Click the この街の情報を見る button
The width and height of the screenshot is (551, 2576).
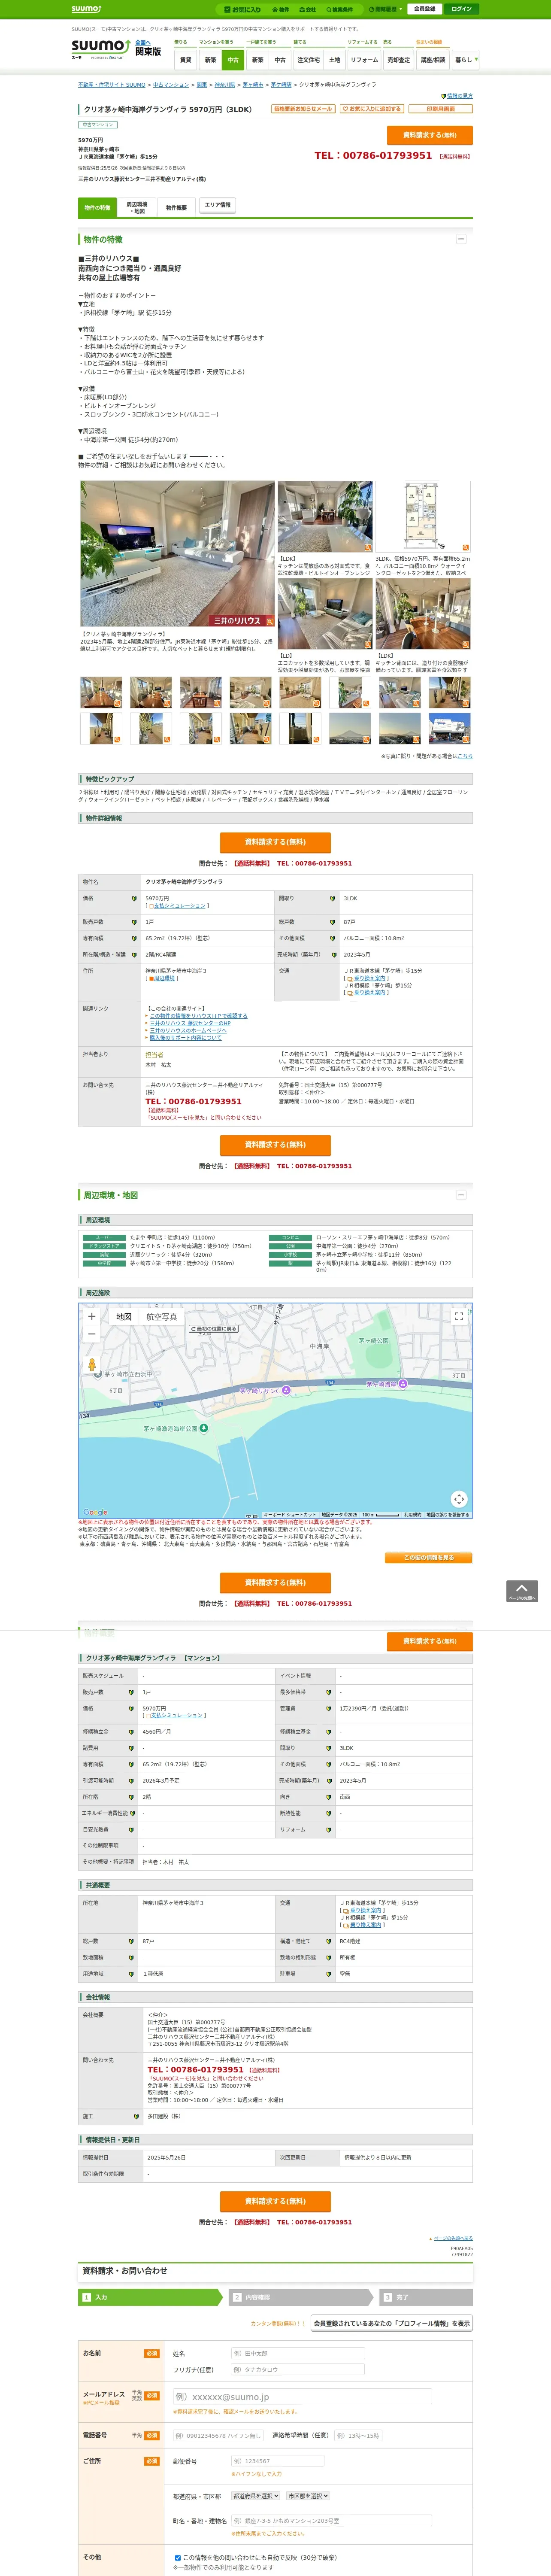(428, 1557)
